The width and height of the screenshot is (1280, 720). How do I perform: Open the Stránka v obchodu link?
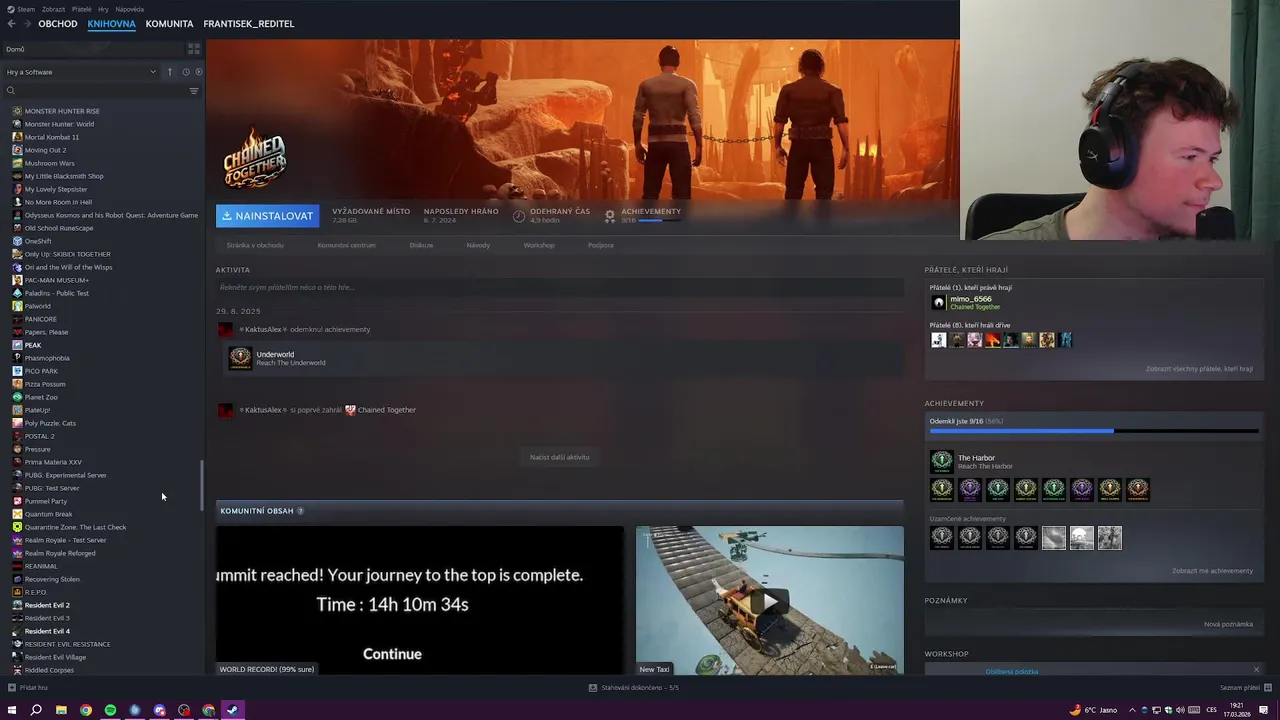pos(255,245)
